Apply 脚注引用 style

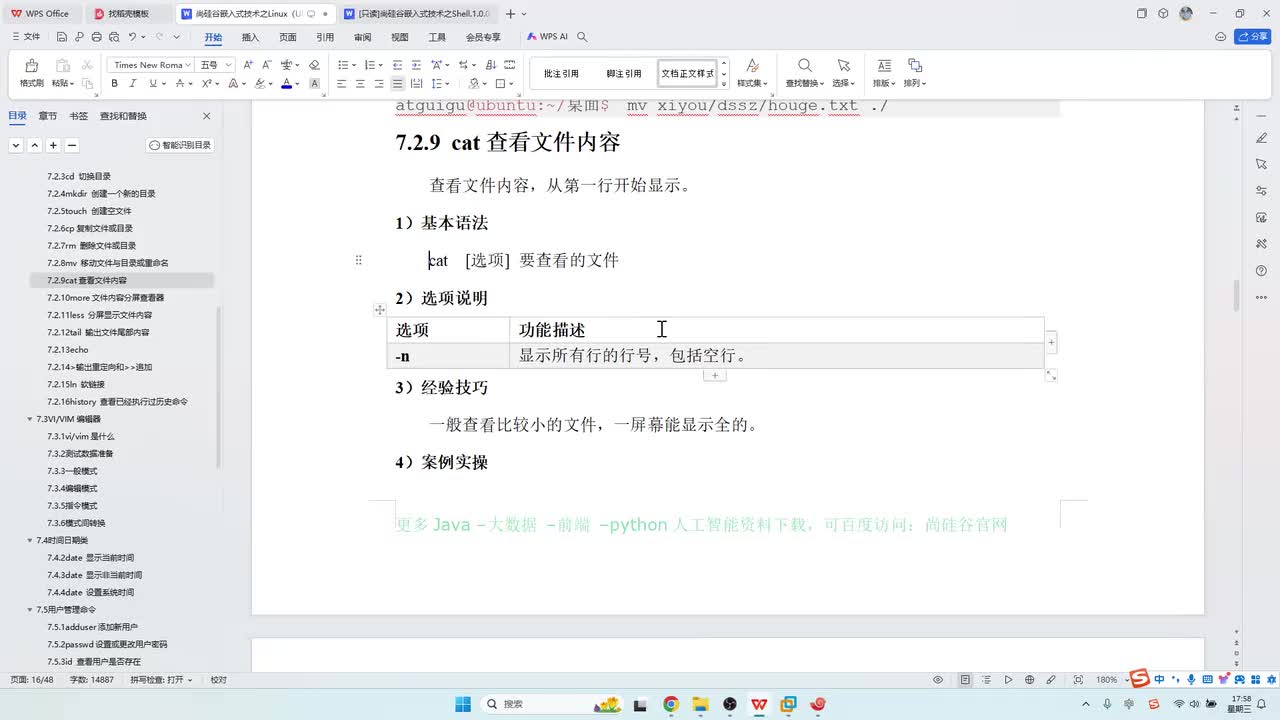coord(624,73)
